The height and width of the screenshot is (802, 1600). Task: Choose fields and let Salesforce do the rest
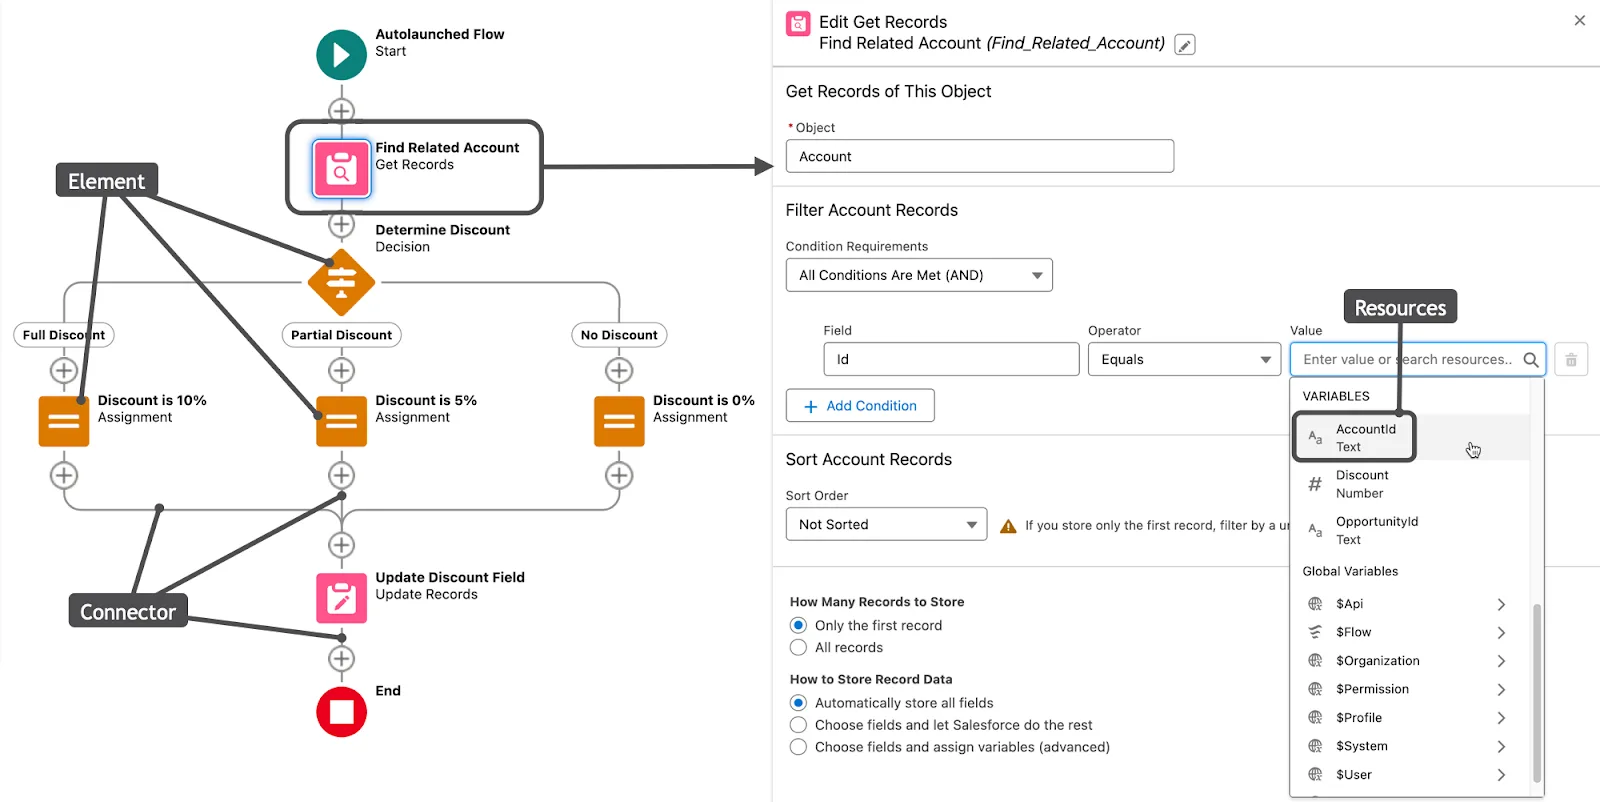click(x=798, y=724)
